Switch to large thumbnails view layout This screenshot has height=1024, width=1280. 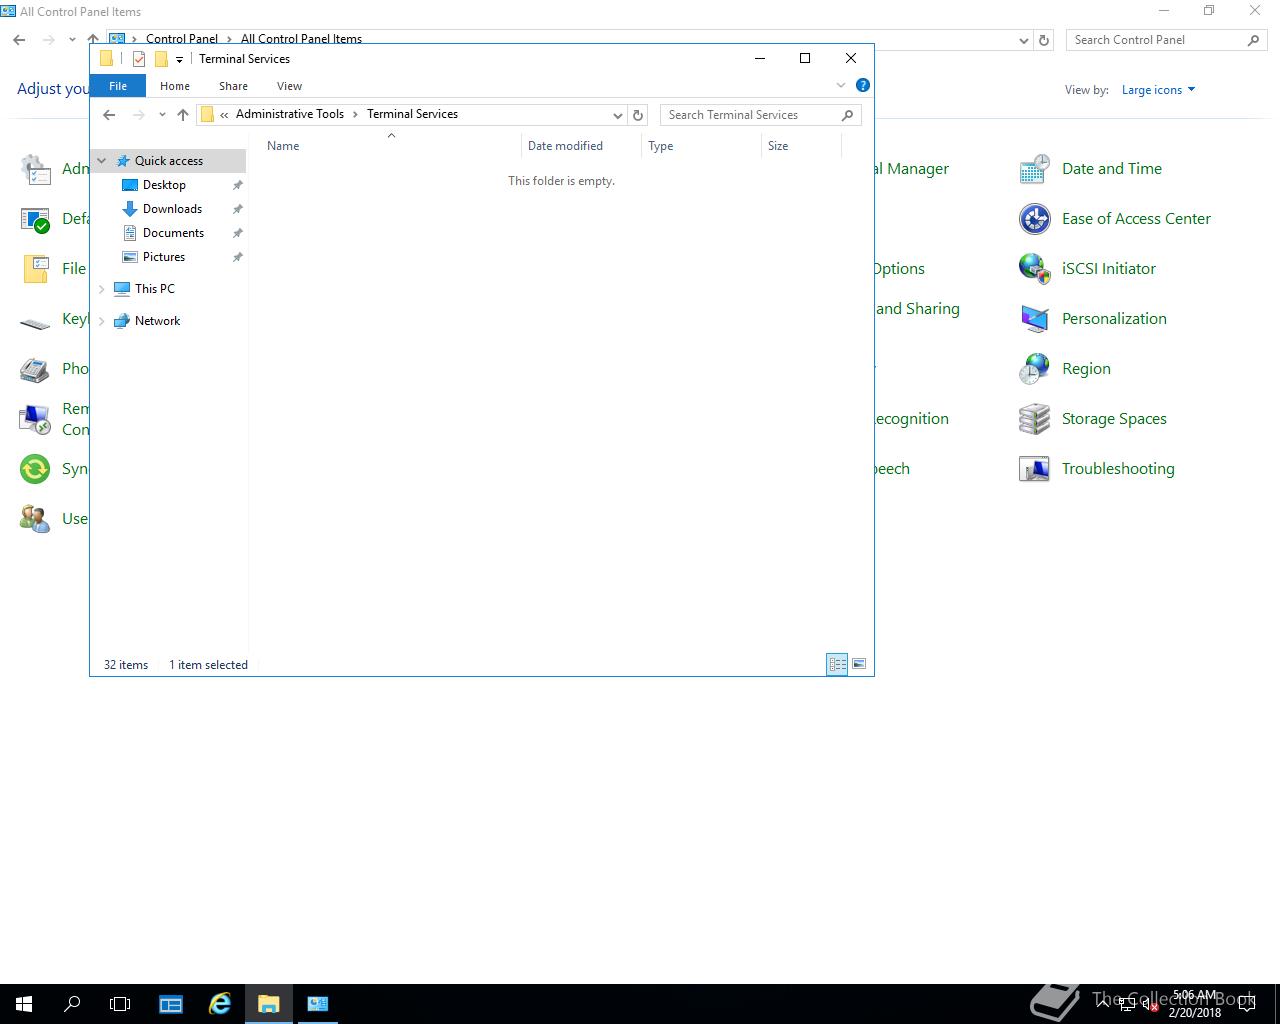click(x=859, y=664)
